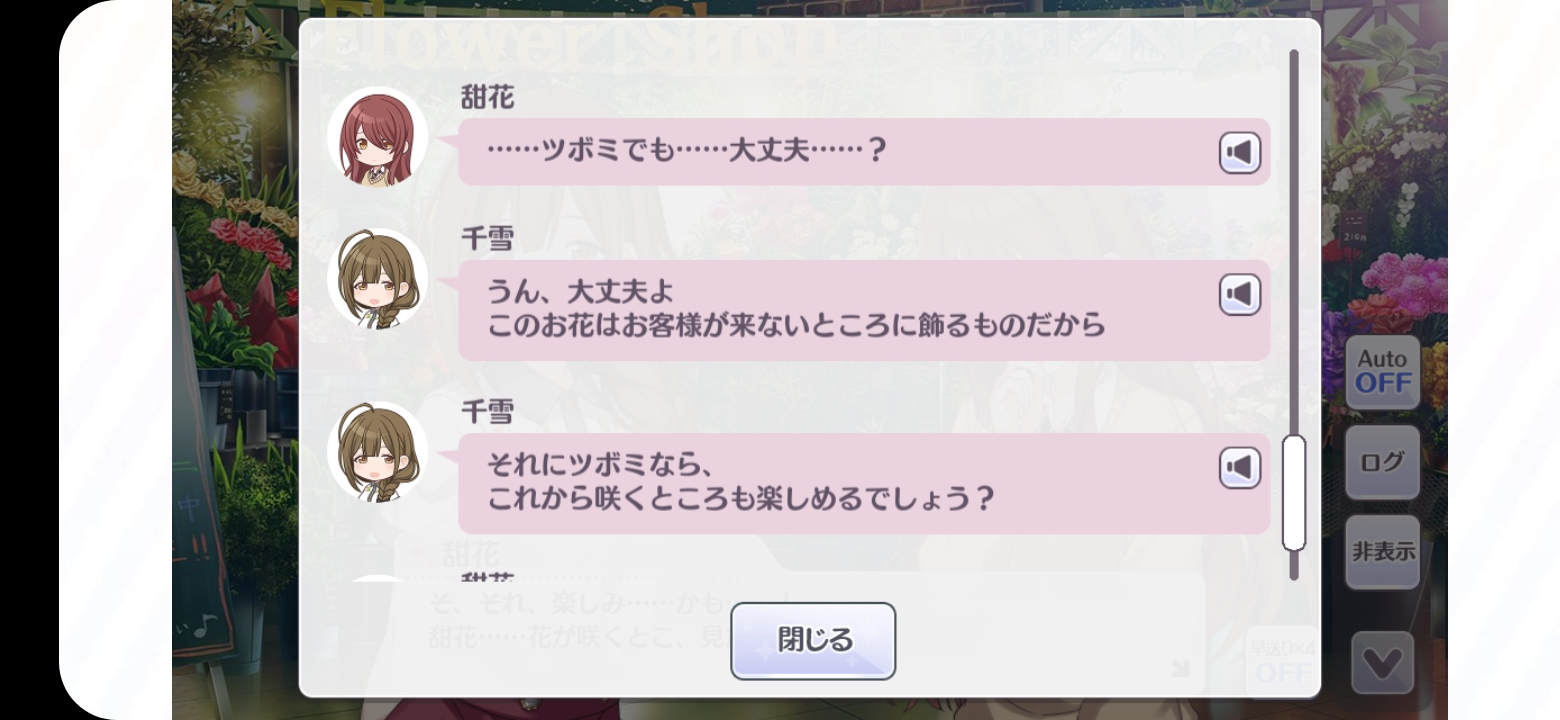This screenshot has width=1560, height=720.
Task: Expand the down-chevron menu button
Action: coord(1382,662)
